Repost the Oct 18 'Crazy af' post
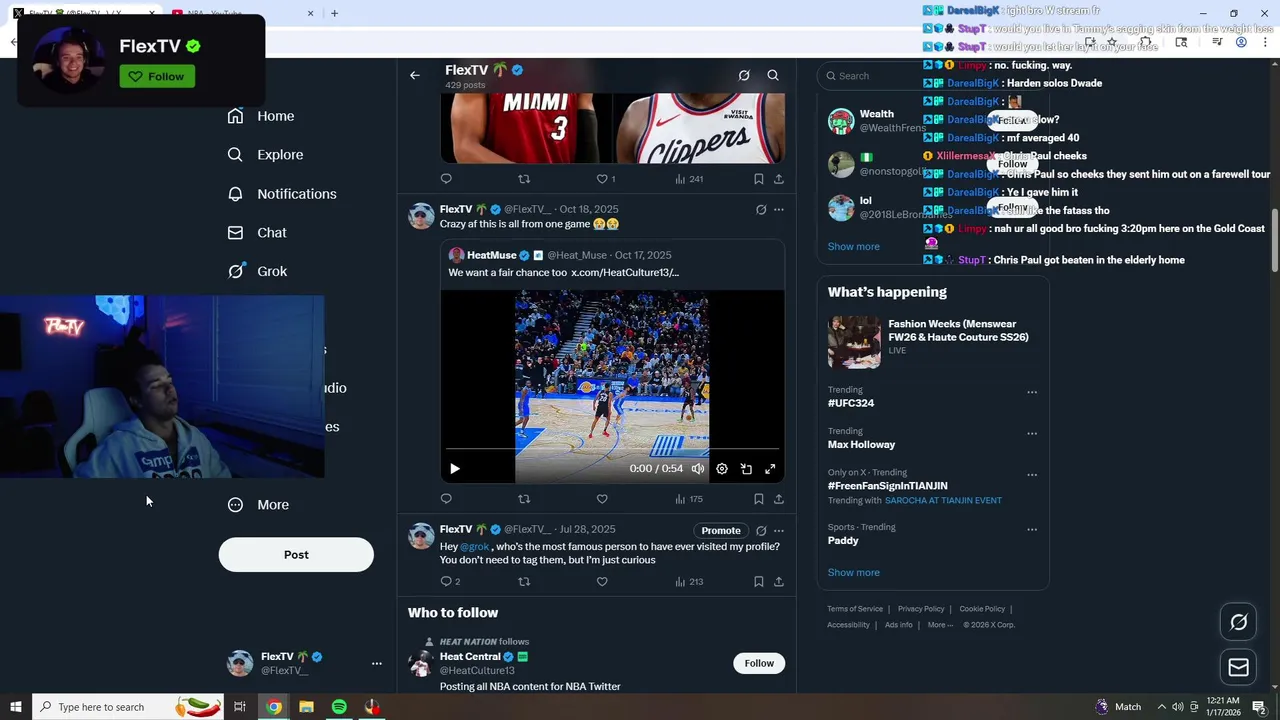Viewport: 1280px width, 720px height. 524,499
